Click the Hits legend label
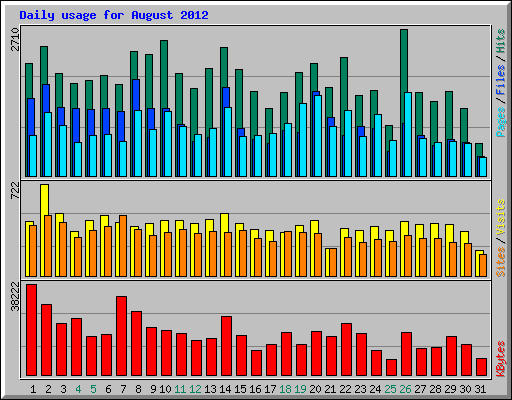Image resolution: width=512 pixels, height=400 pixels. pyautogui.click(x=501, y=41)
